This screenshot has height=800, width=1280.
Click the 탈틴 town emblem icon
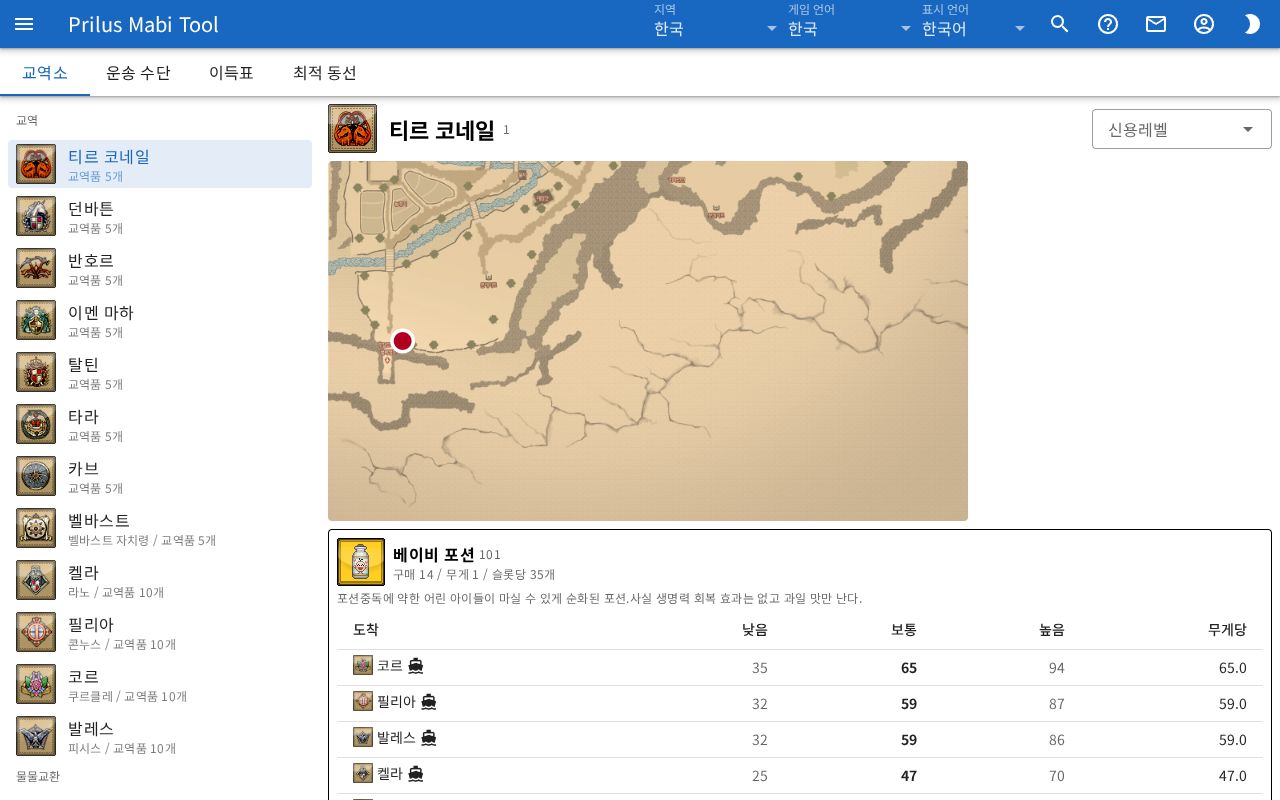(x=36, y=372)
